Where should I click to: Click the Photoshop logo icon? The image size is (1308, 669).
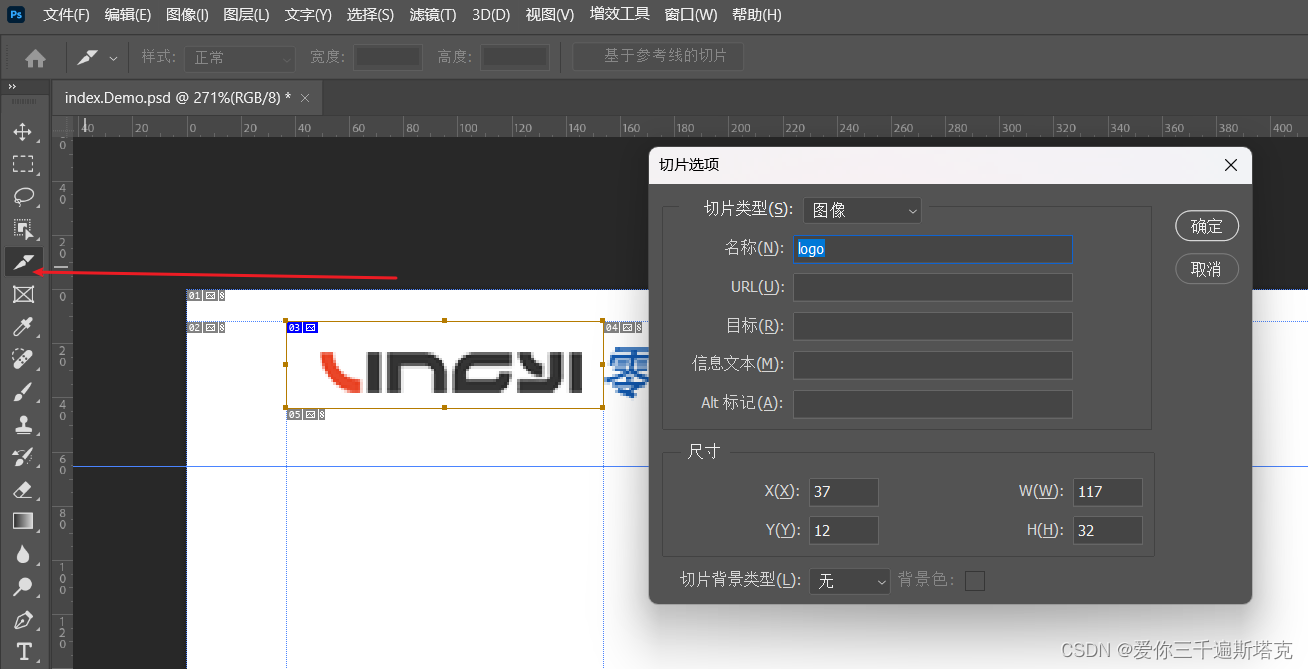16,15
